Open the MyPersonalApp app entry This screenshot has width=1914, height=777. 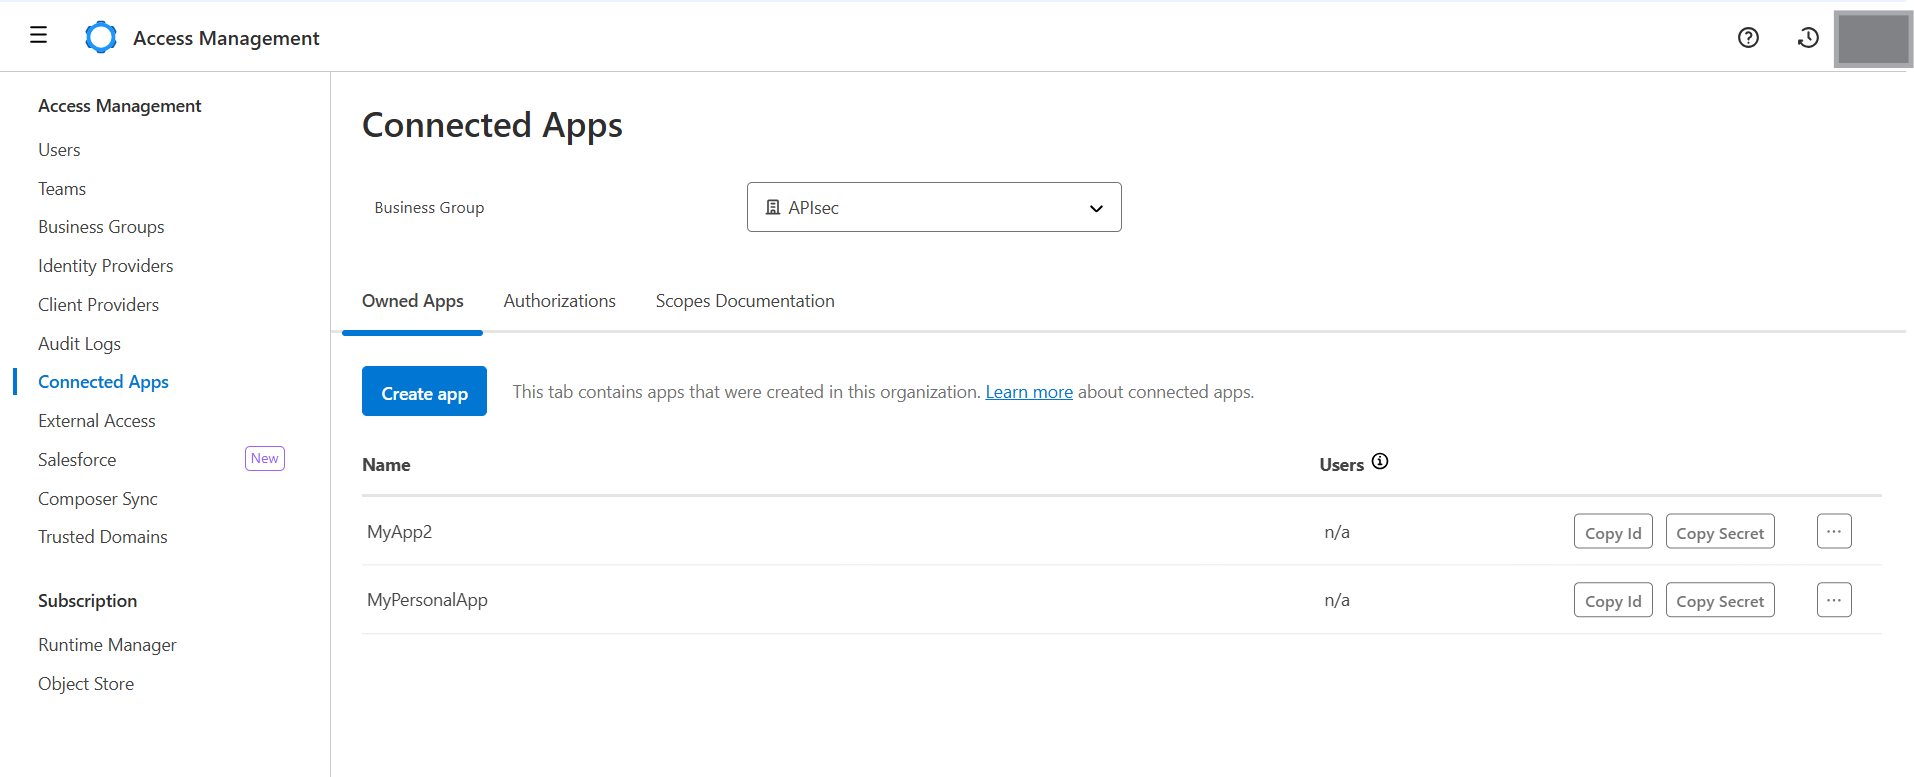(x=427, y=600)
